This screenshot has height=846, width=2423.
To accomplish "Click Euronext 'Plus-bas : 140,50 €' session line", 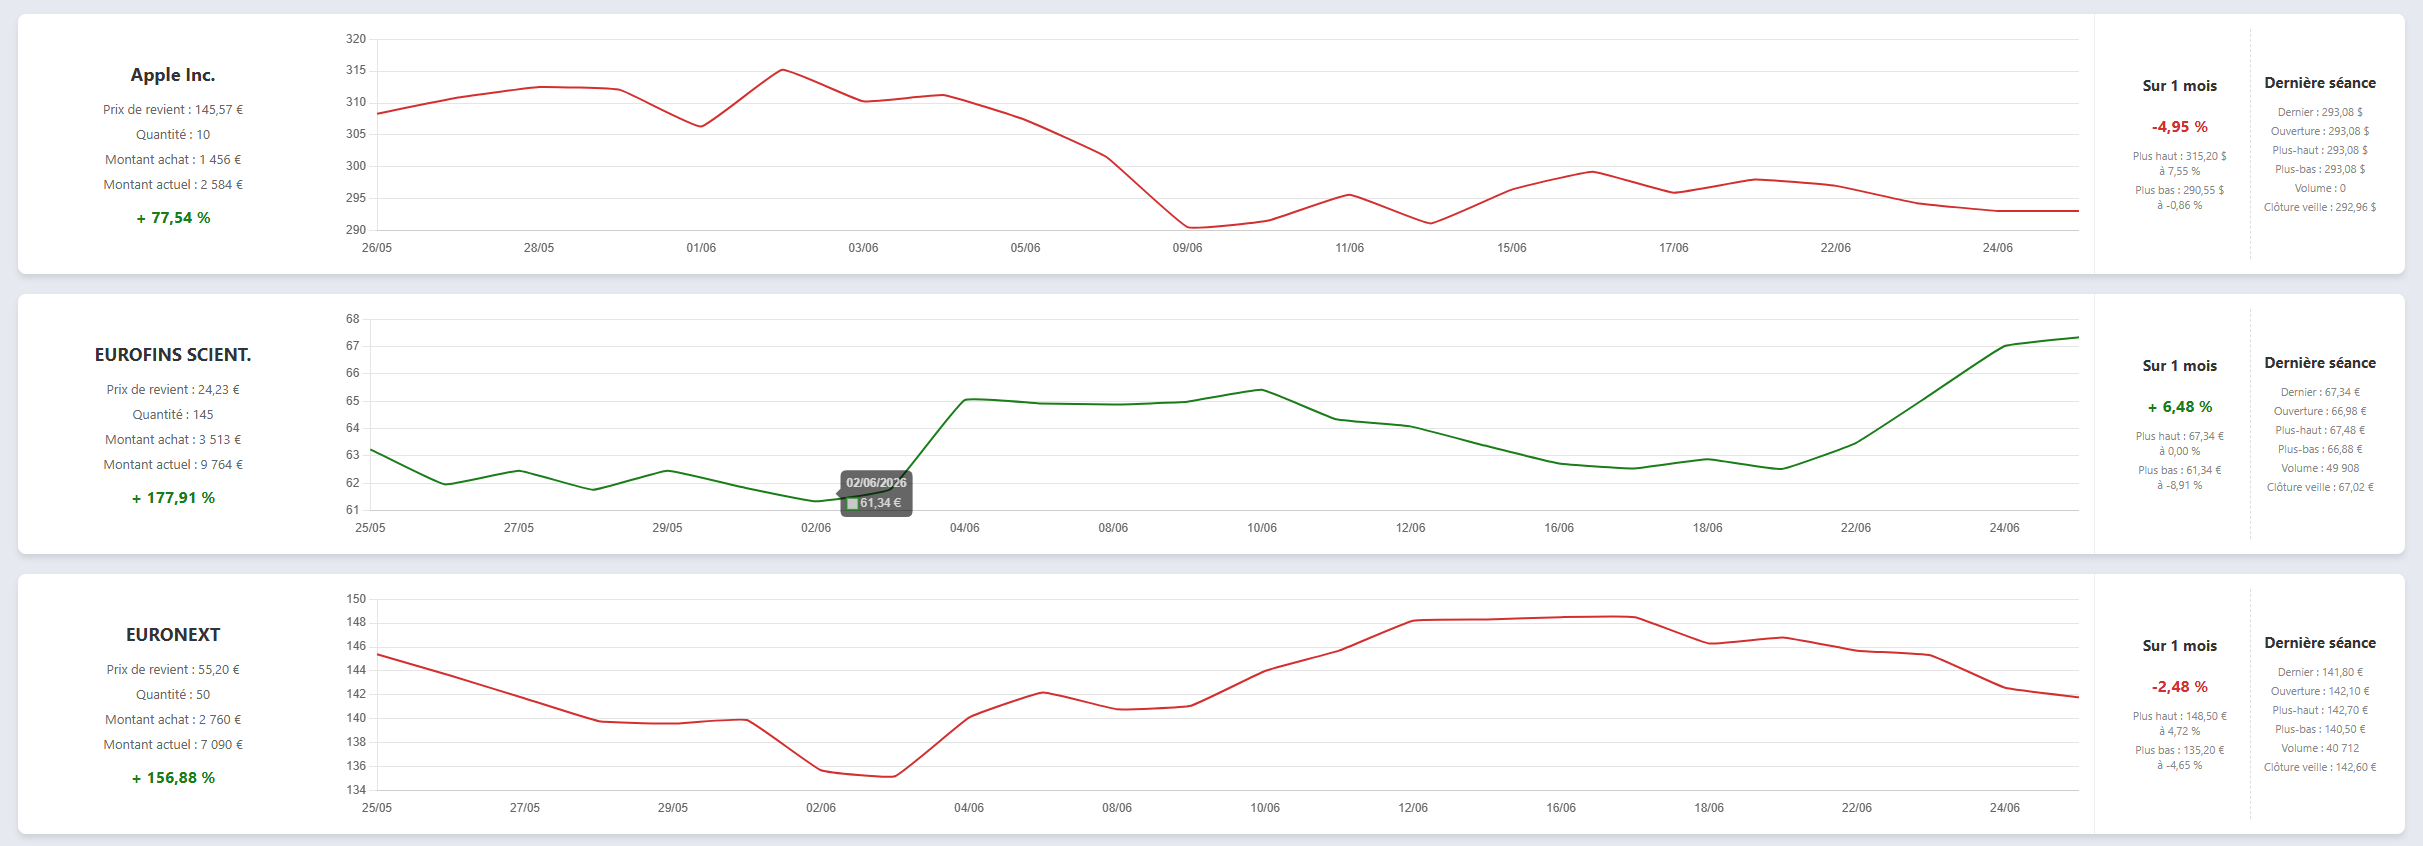I will 2320,729.
